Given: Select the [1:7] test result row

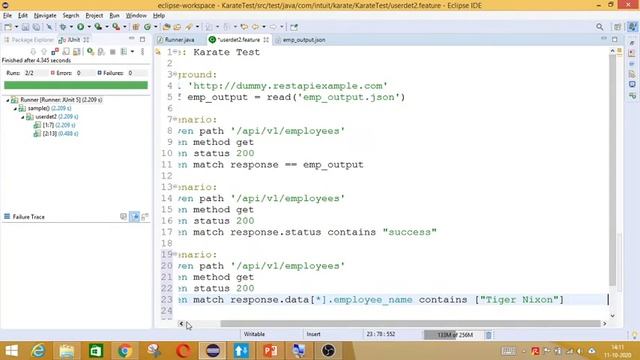Looking at the screenshot, I should pos(55,125).
